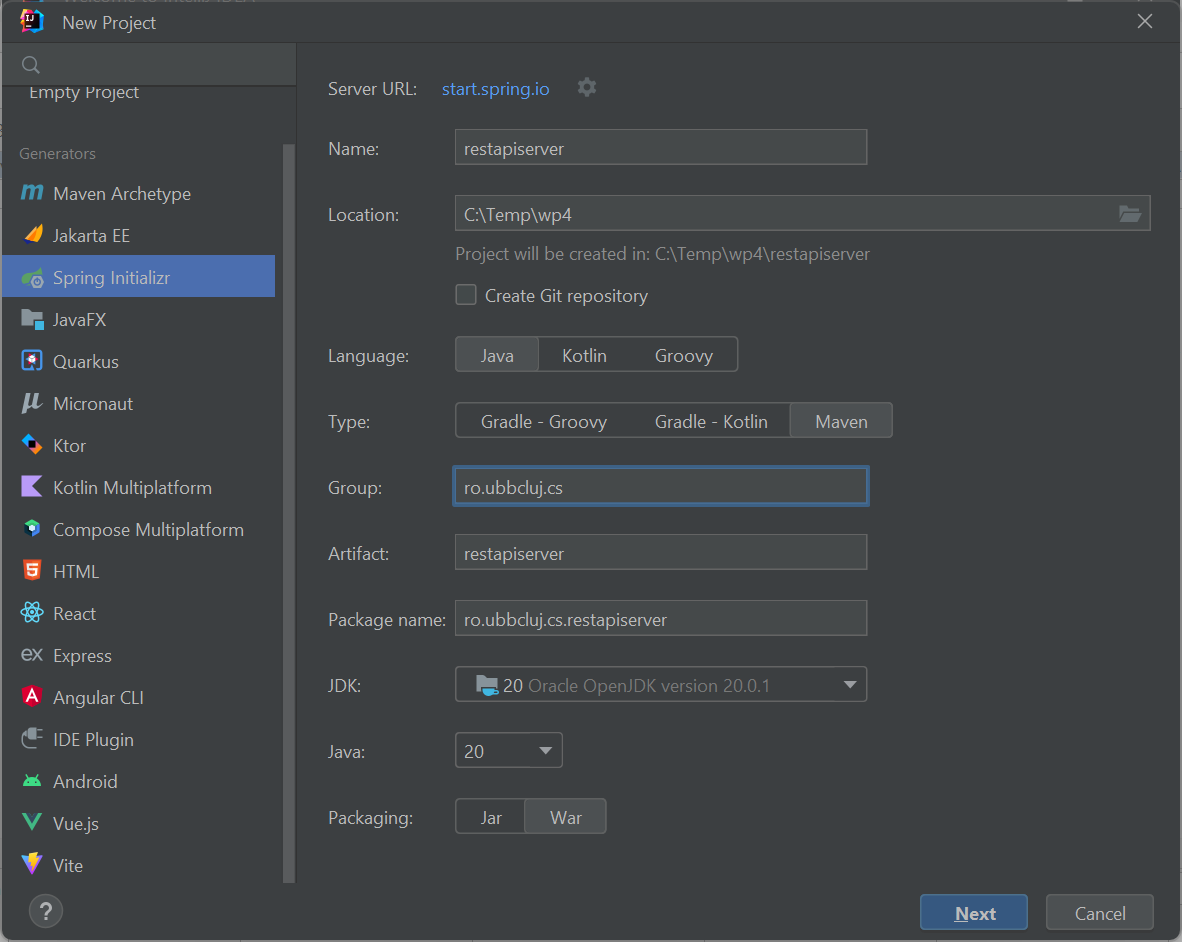Open the JDK dropdown
Screen dimensions: 1182x942
661,685
